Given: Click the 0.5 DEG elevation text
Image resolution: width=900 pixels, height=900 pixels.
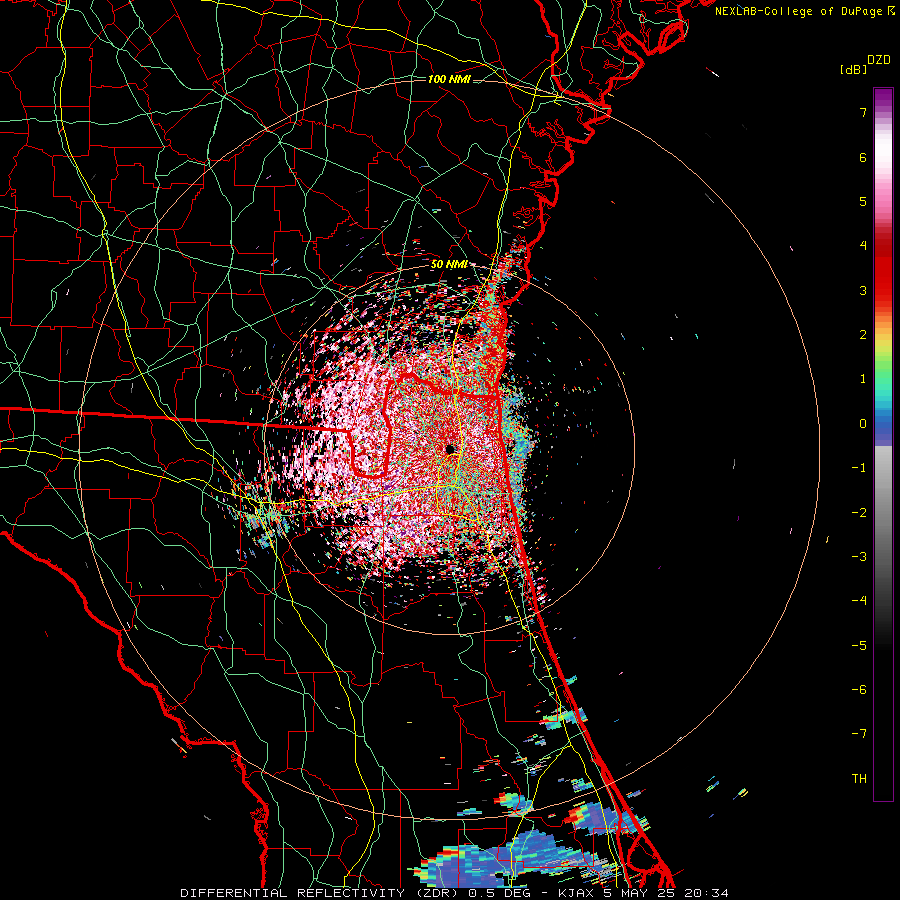Looking at the screenshot, I should click(x=499, y=893).
